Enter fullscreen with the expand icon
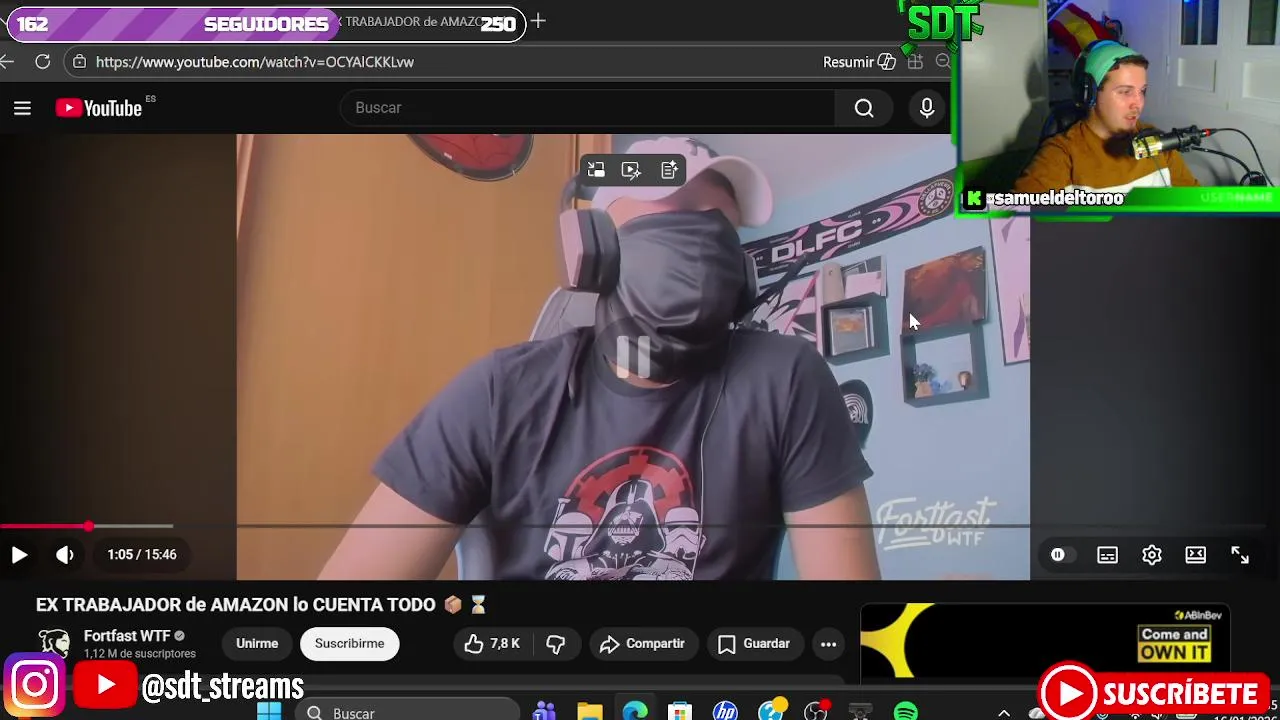Viewport: 1280px width, 720px height. click(x=1240, y=555)
